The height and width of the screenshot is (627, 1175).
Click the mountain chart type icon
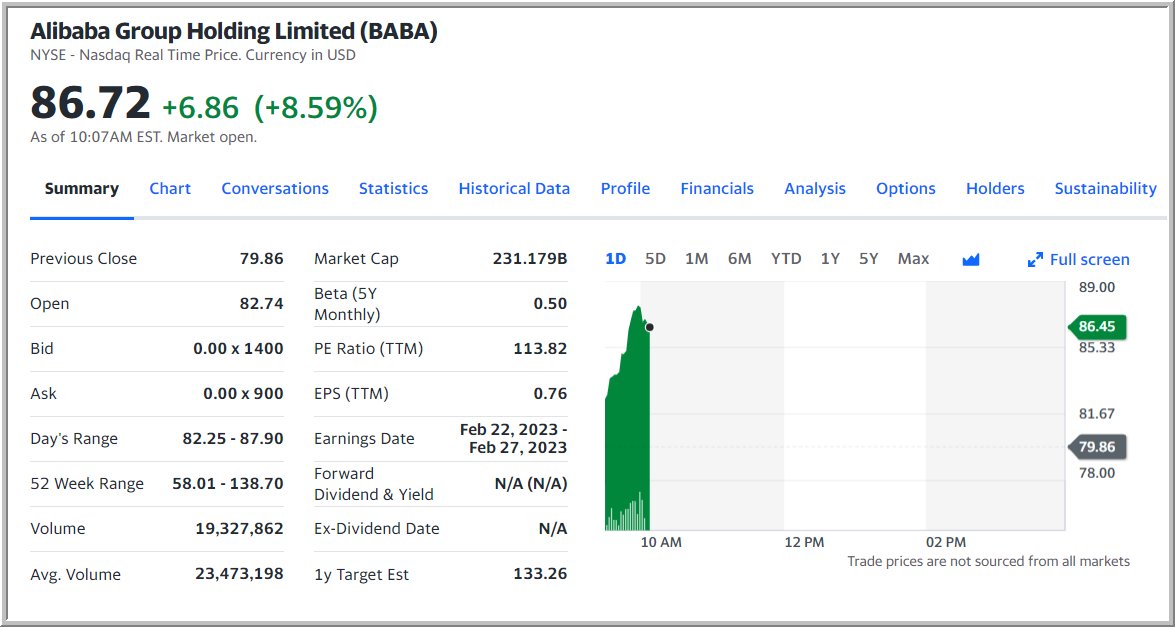[970, 260]
